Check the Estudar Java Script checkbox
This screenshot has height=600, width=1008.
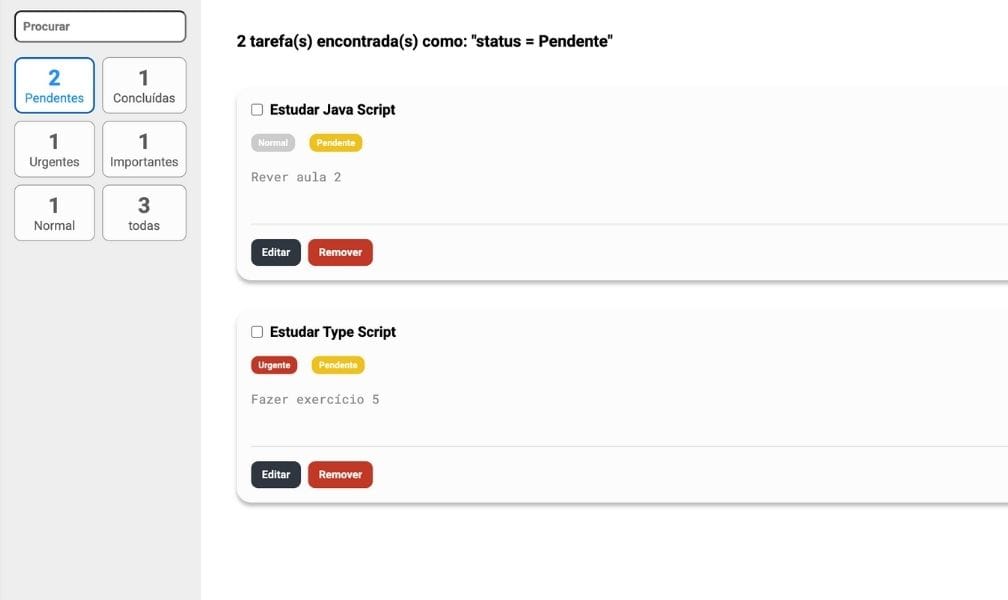point(257,110)
